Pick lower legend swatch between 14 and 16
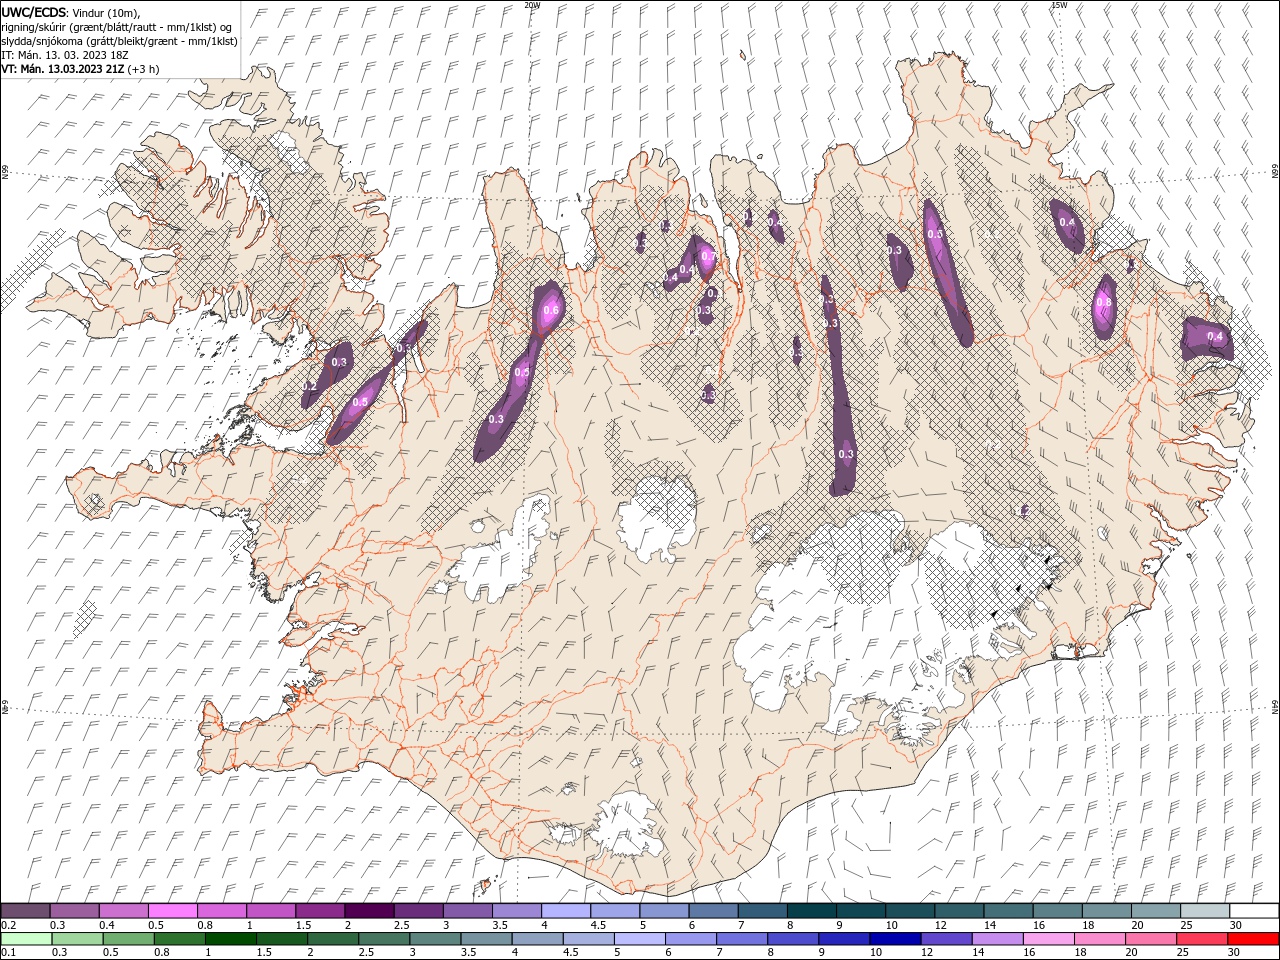 coord(997,939)
